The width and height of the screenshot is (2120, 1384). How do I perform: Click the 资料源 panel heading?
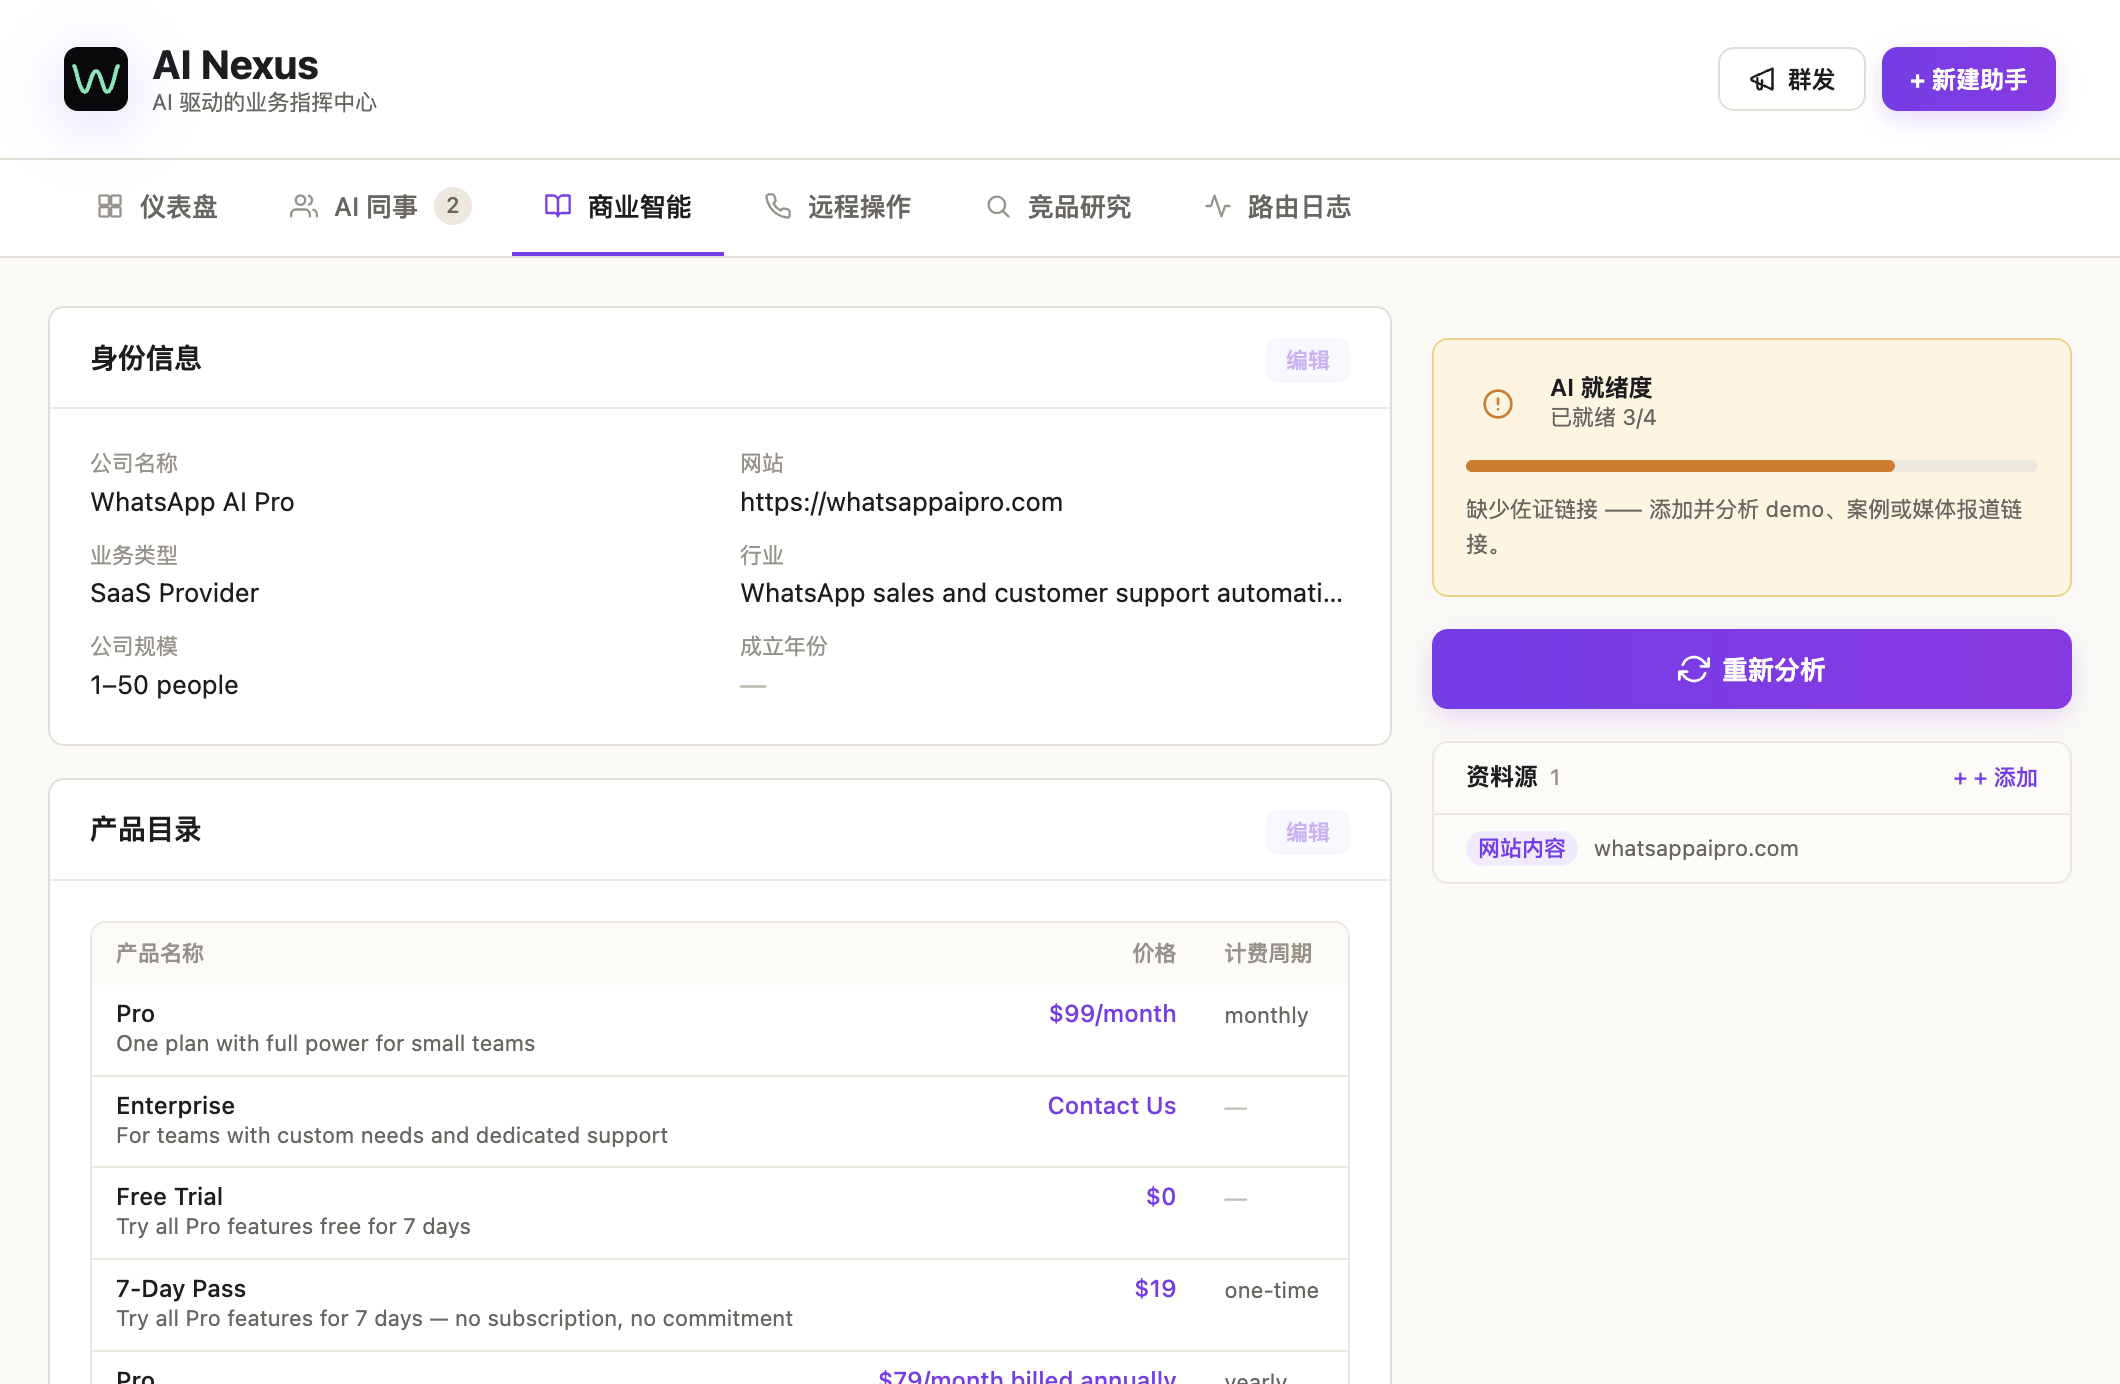coord(1502,777)
